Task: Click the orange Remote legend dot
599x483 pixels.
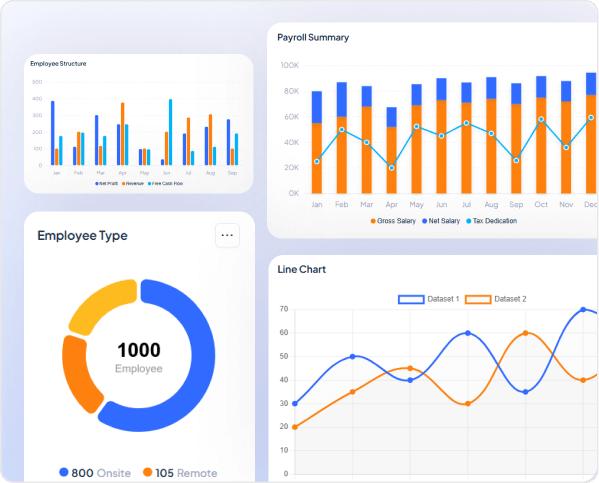Action: point(147,472)
